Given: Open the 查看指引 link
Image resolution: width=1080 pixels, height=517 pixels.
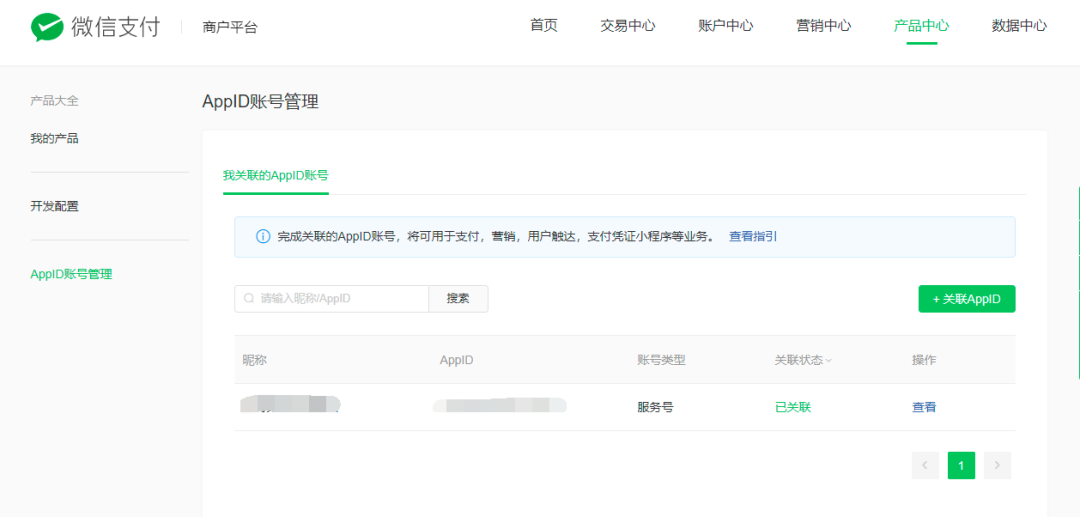Looking at the screenshot, I should 754,237.
